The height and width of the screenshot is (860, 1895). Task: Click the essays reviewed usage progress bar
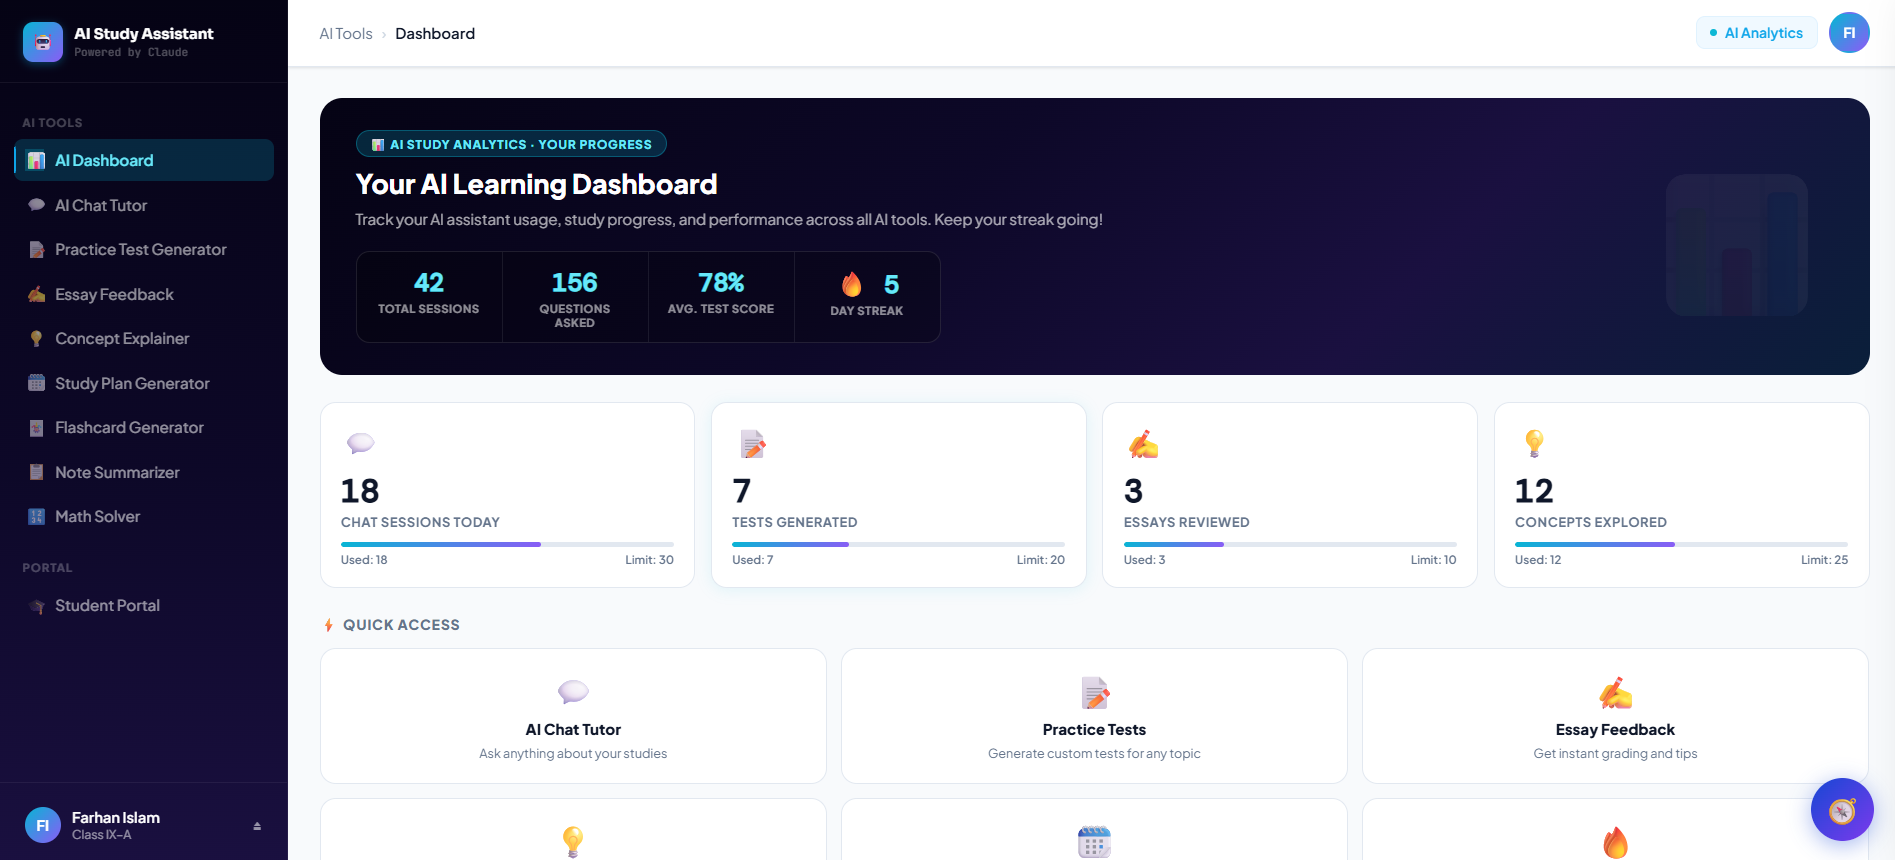coord(1290,544)
